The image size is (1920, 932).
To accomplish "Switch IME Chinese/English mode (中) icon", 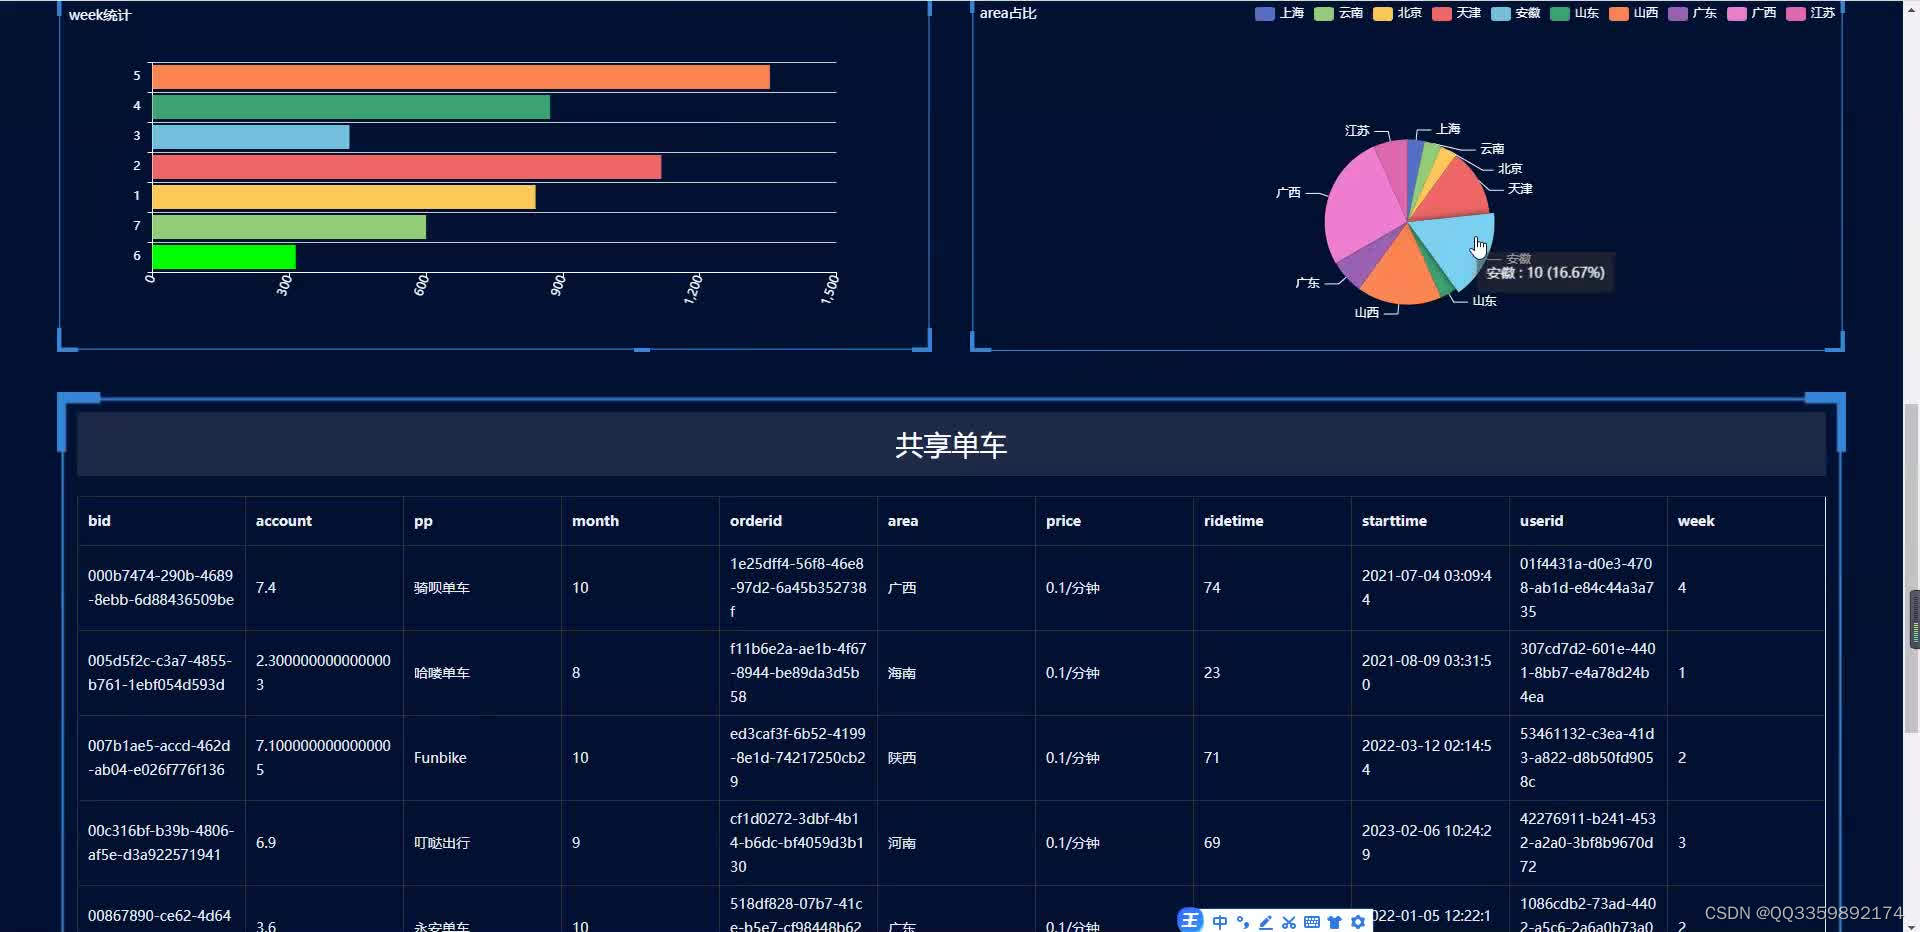I will pyautogui.click(x=1220, y=922).
